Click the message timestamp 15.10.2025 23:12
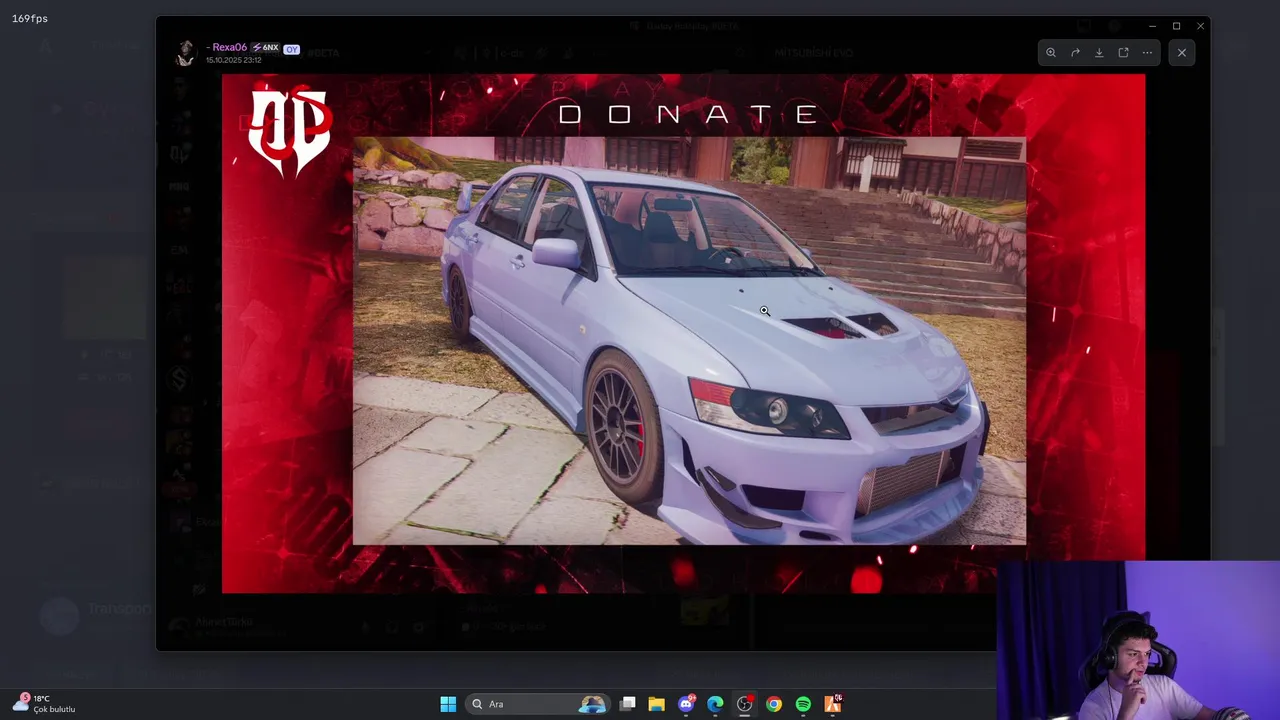 pos(234,60)
